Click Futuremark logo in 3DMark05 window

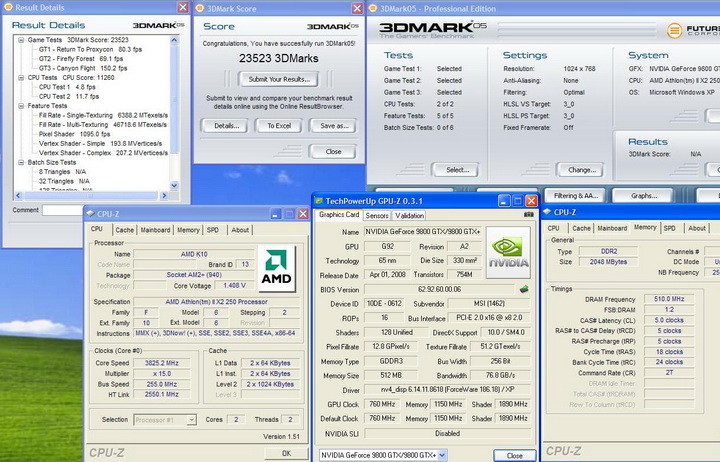coord(674,31)
